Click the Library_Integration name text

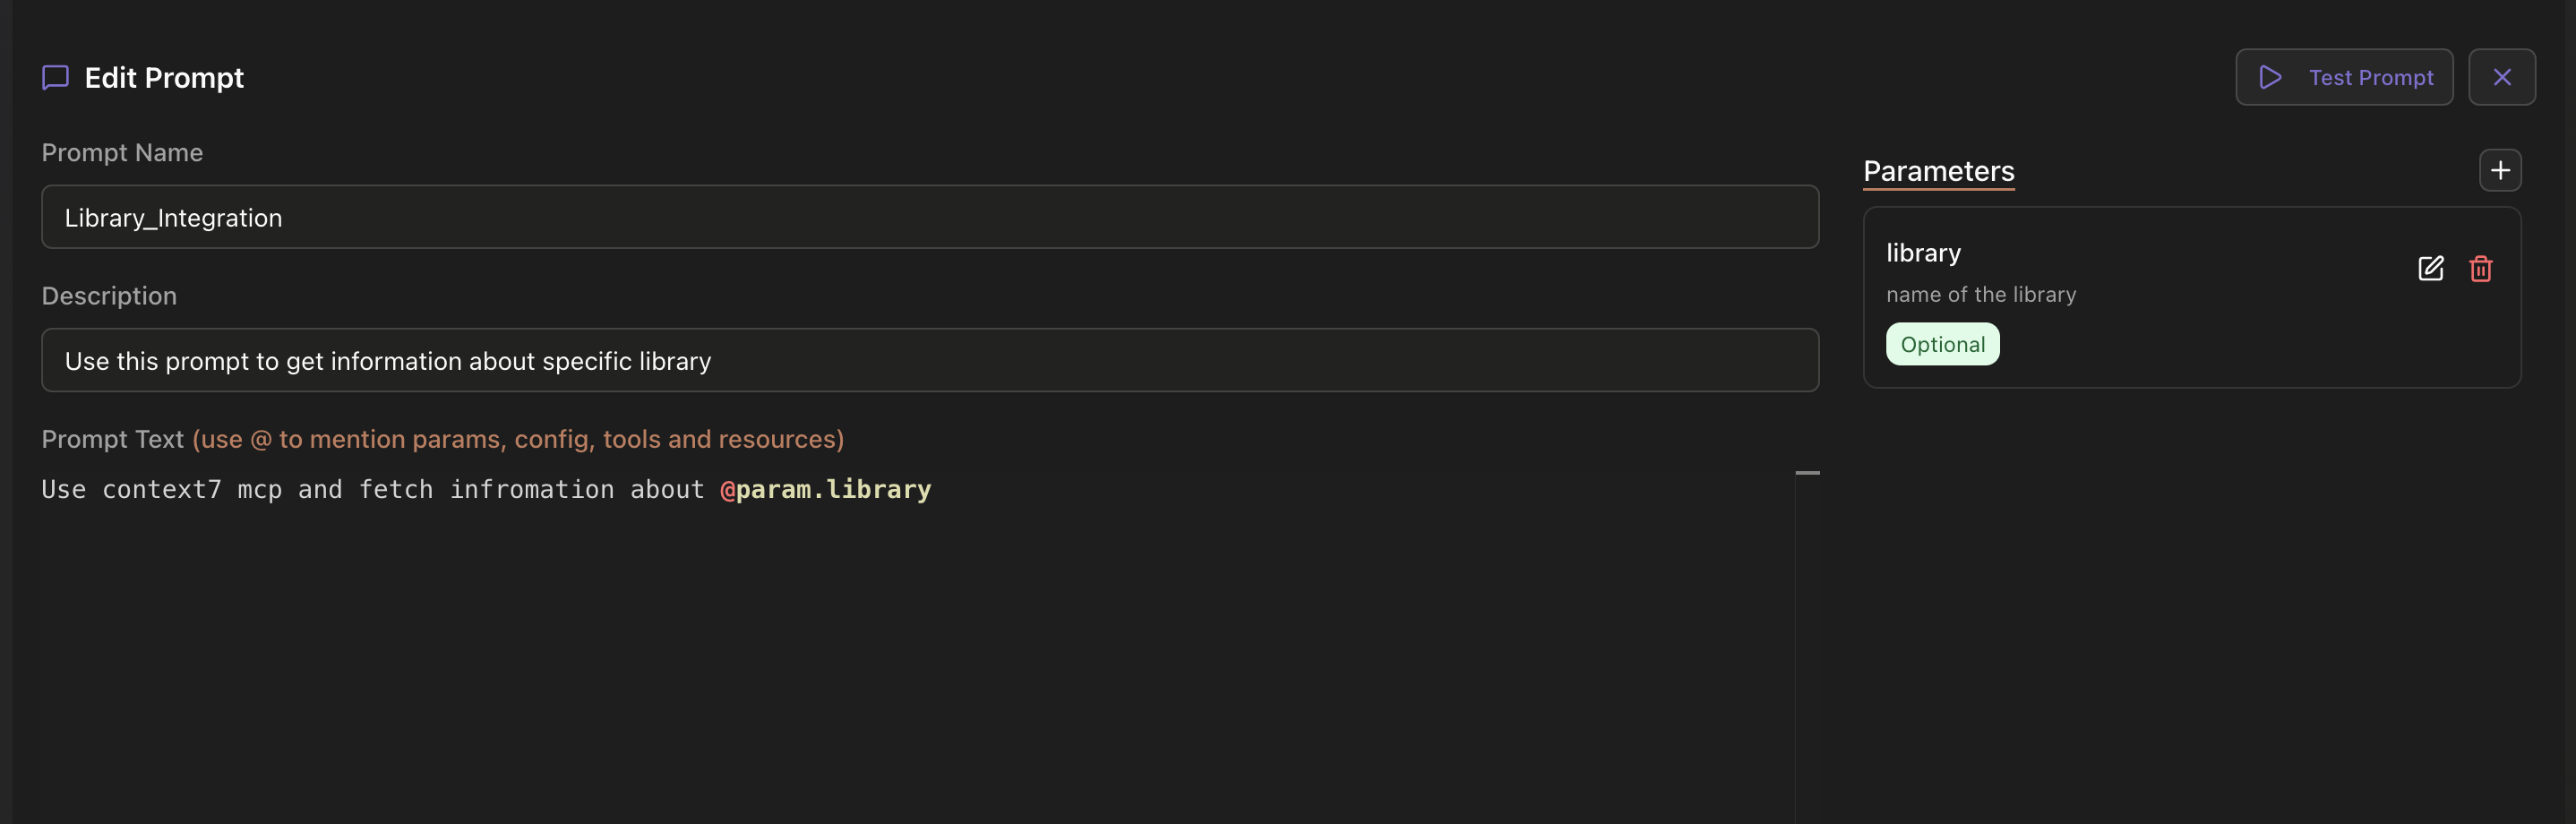(174, 217)
